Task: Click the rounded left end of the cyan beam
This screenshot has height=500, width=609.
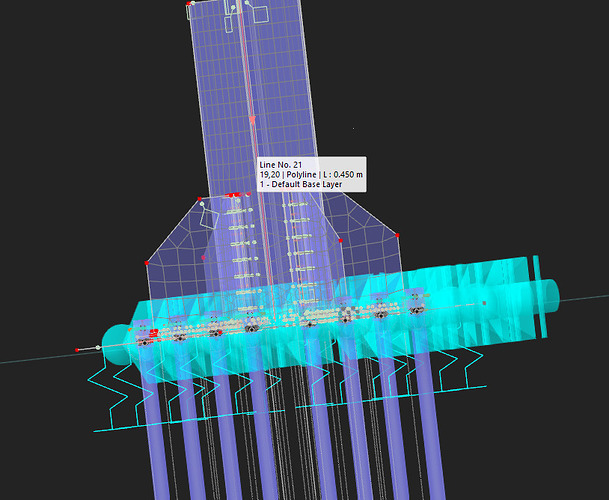Action: pyautogui.click(x=115, y=340)
